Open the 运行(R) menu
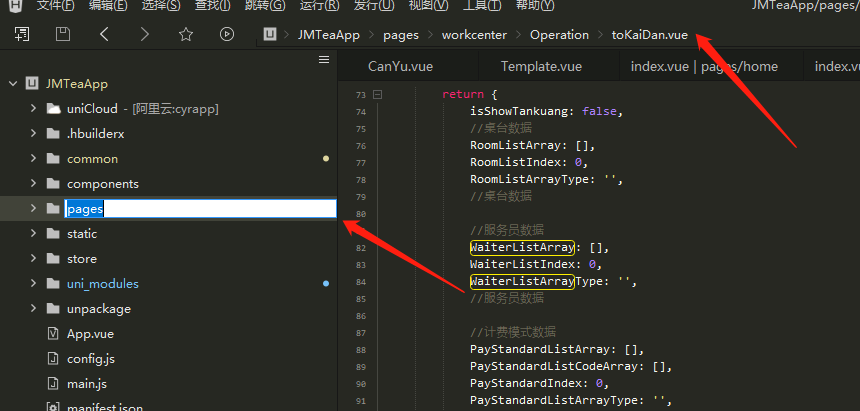Screen dimensions: 860x411 tap(318, 6)
